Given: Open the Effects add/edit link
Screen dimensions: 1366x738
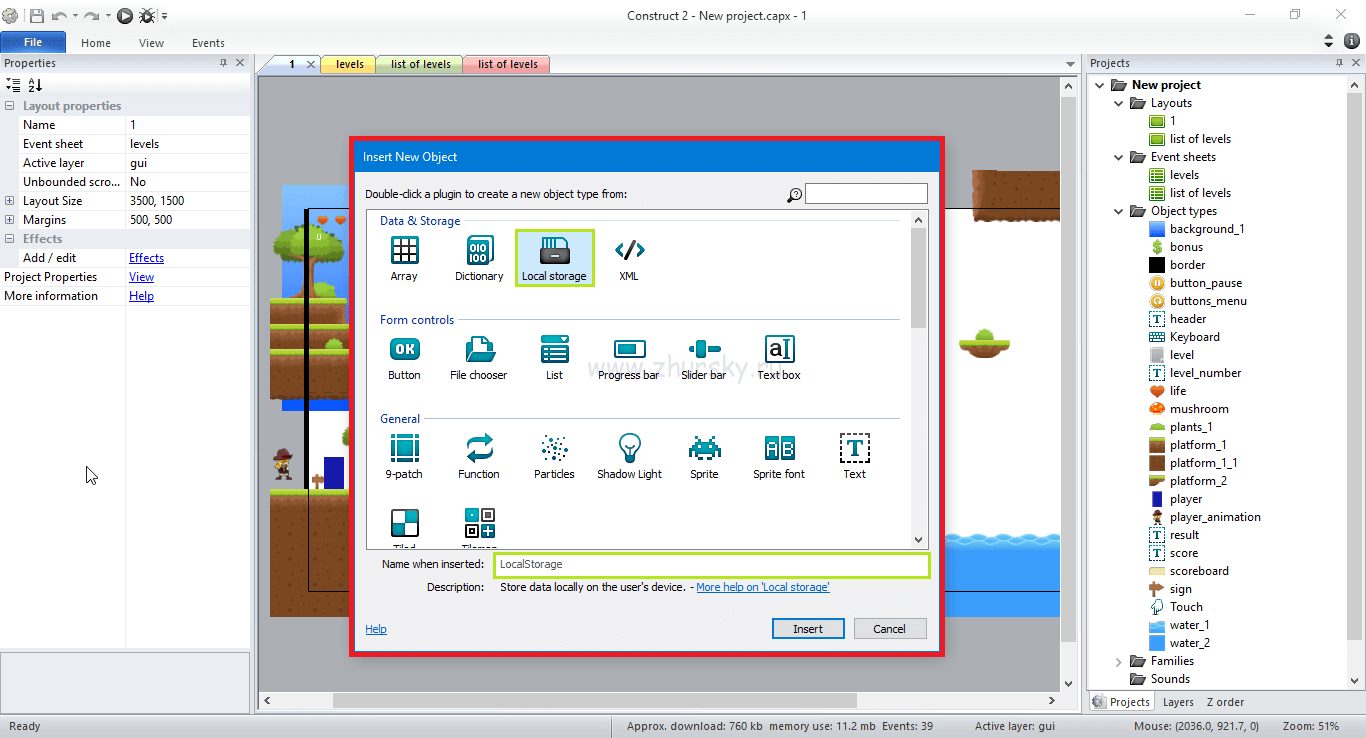Looking at the screenshot, I should tap(146, 258).
